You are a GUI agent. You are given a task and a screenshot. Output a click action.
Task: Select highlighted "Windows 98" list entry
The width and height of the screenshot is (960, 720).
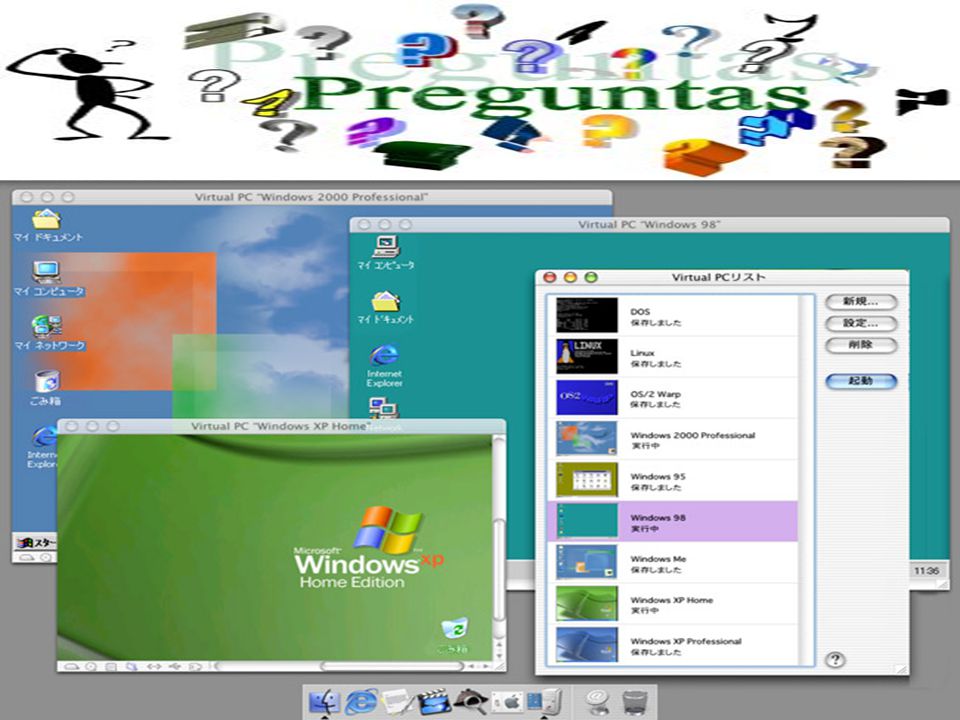pyautogui.click(x=673, y=522)
